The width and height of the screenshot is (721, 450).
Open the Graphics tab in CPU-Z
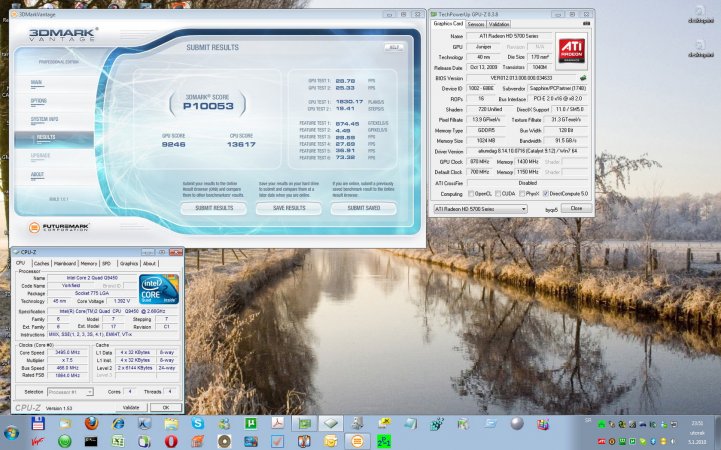point(129,263)
